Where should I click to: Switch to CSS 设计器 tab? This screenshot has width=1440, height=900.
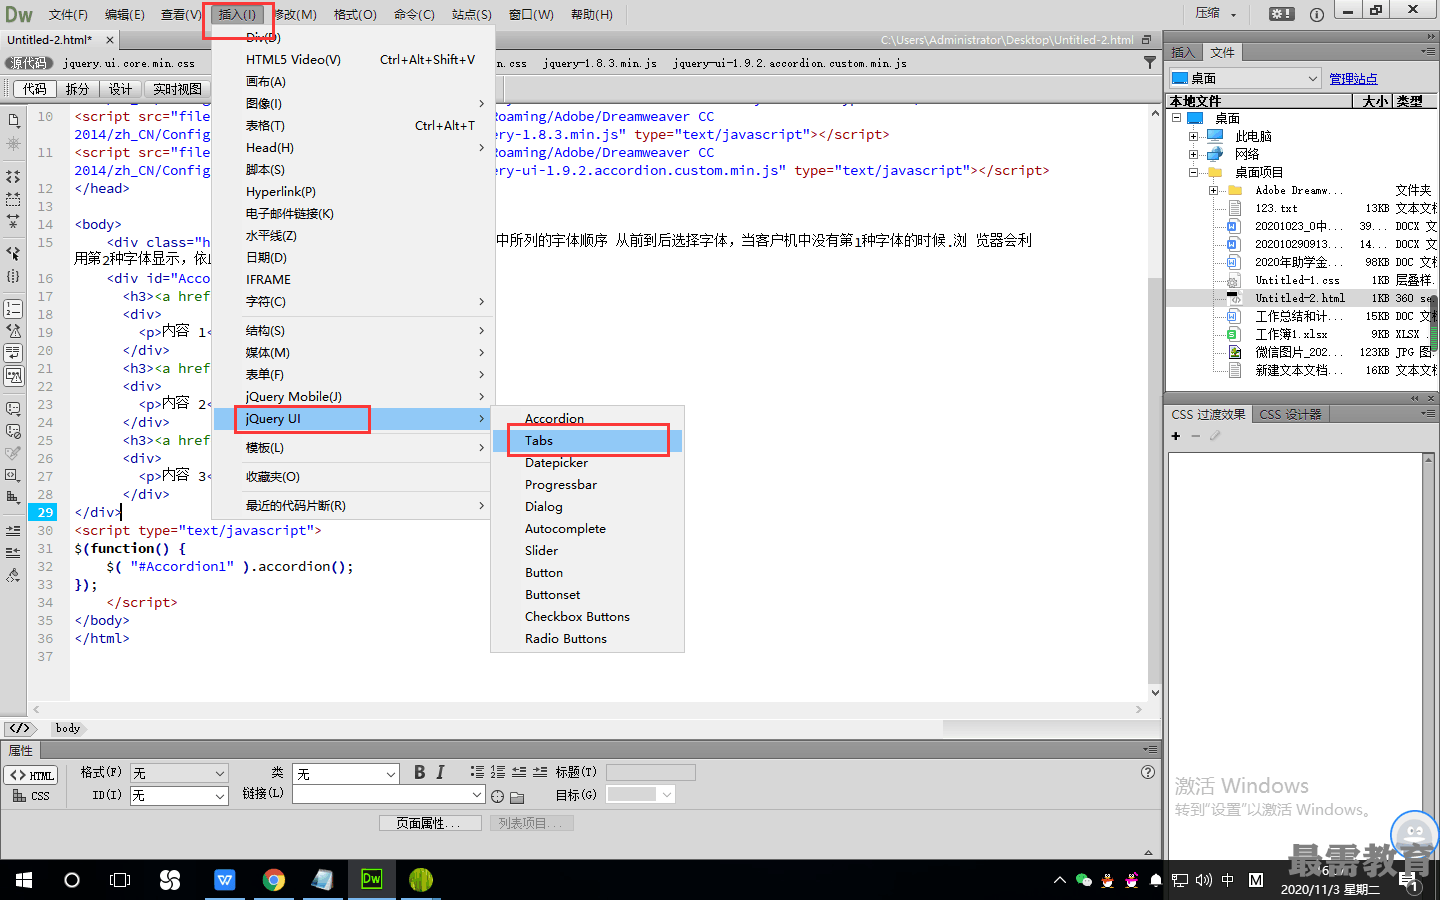click(x=1290, y=414)
